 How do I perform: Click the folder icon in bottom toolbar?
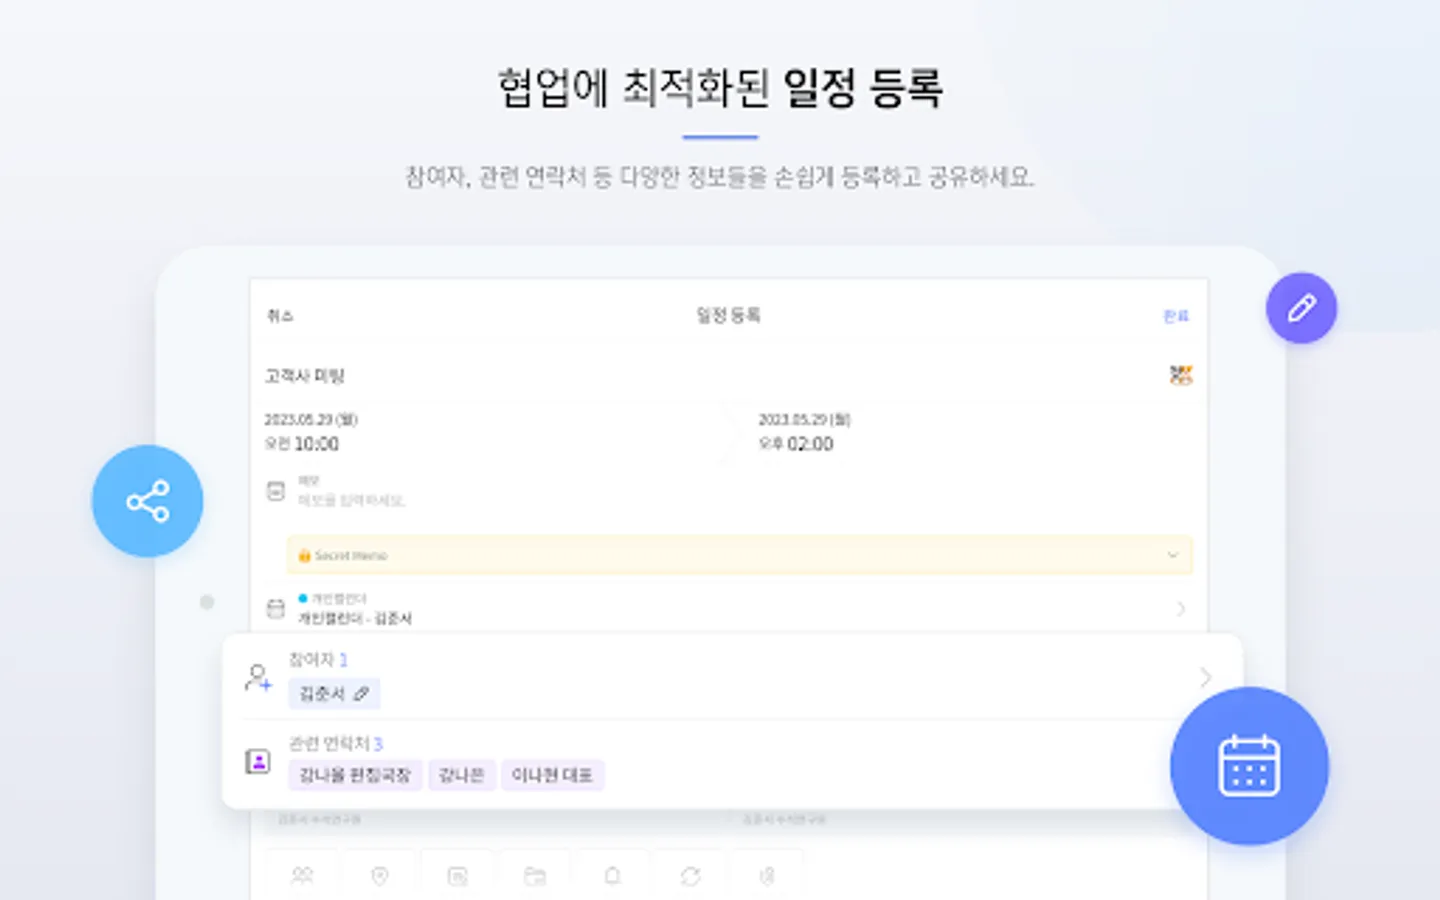[x=535, y=876]
